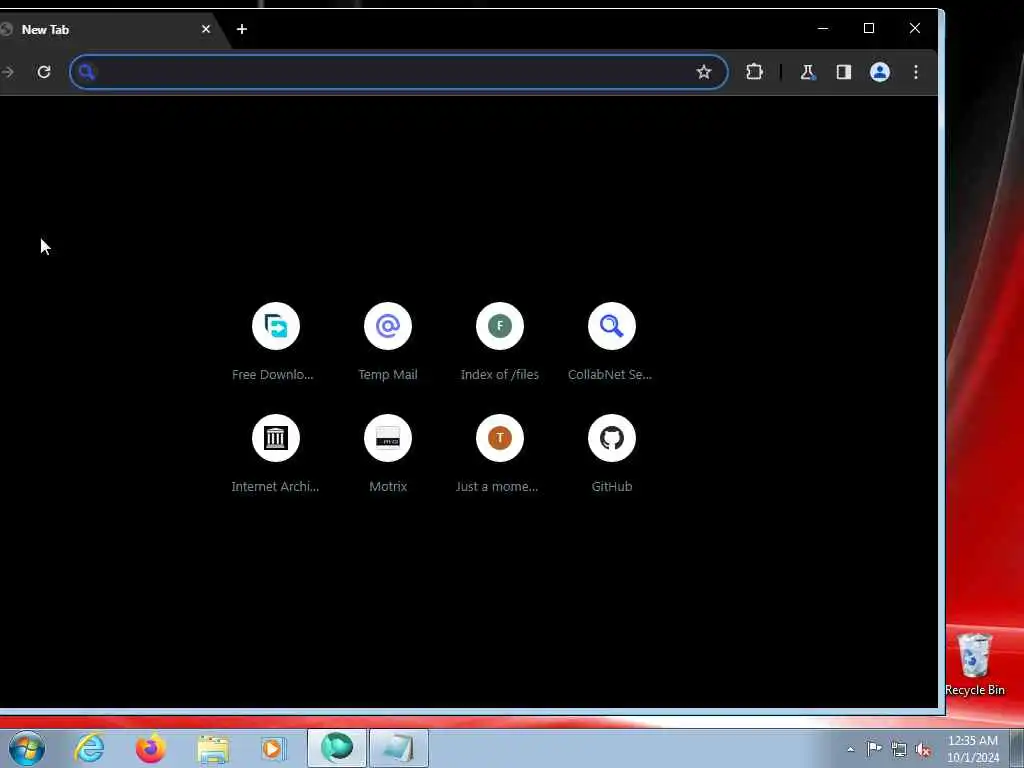Open the Action Center flag icon

(874, 748)
